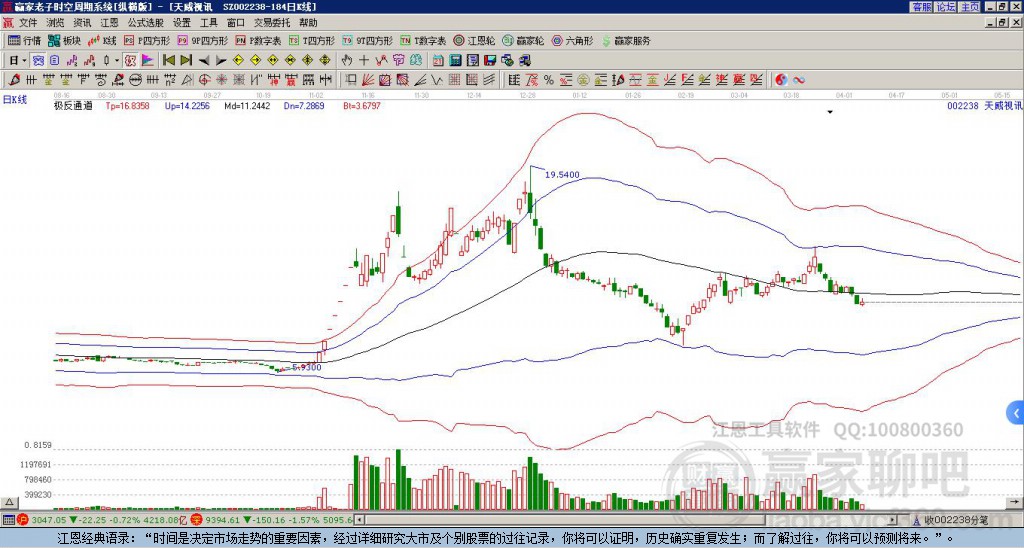Jump to the first bar icon

click(168, 61)
